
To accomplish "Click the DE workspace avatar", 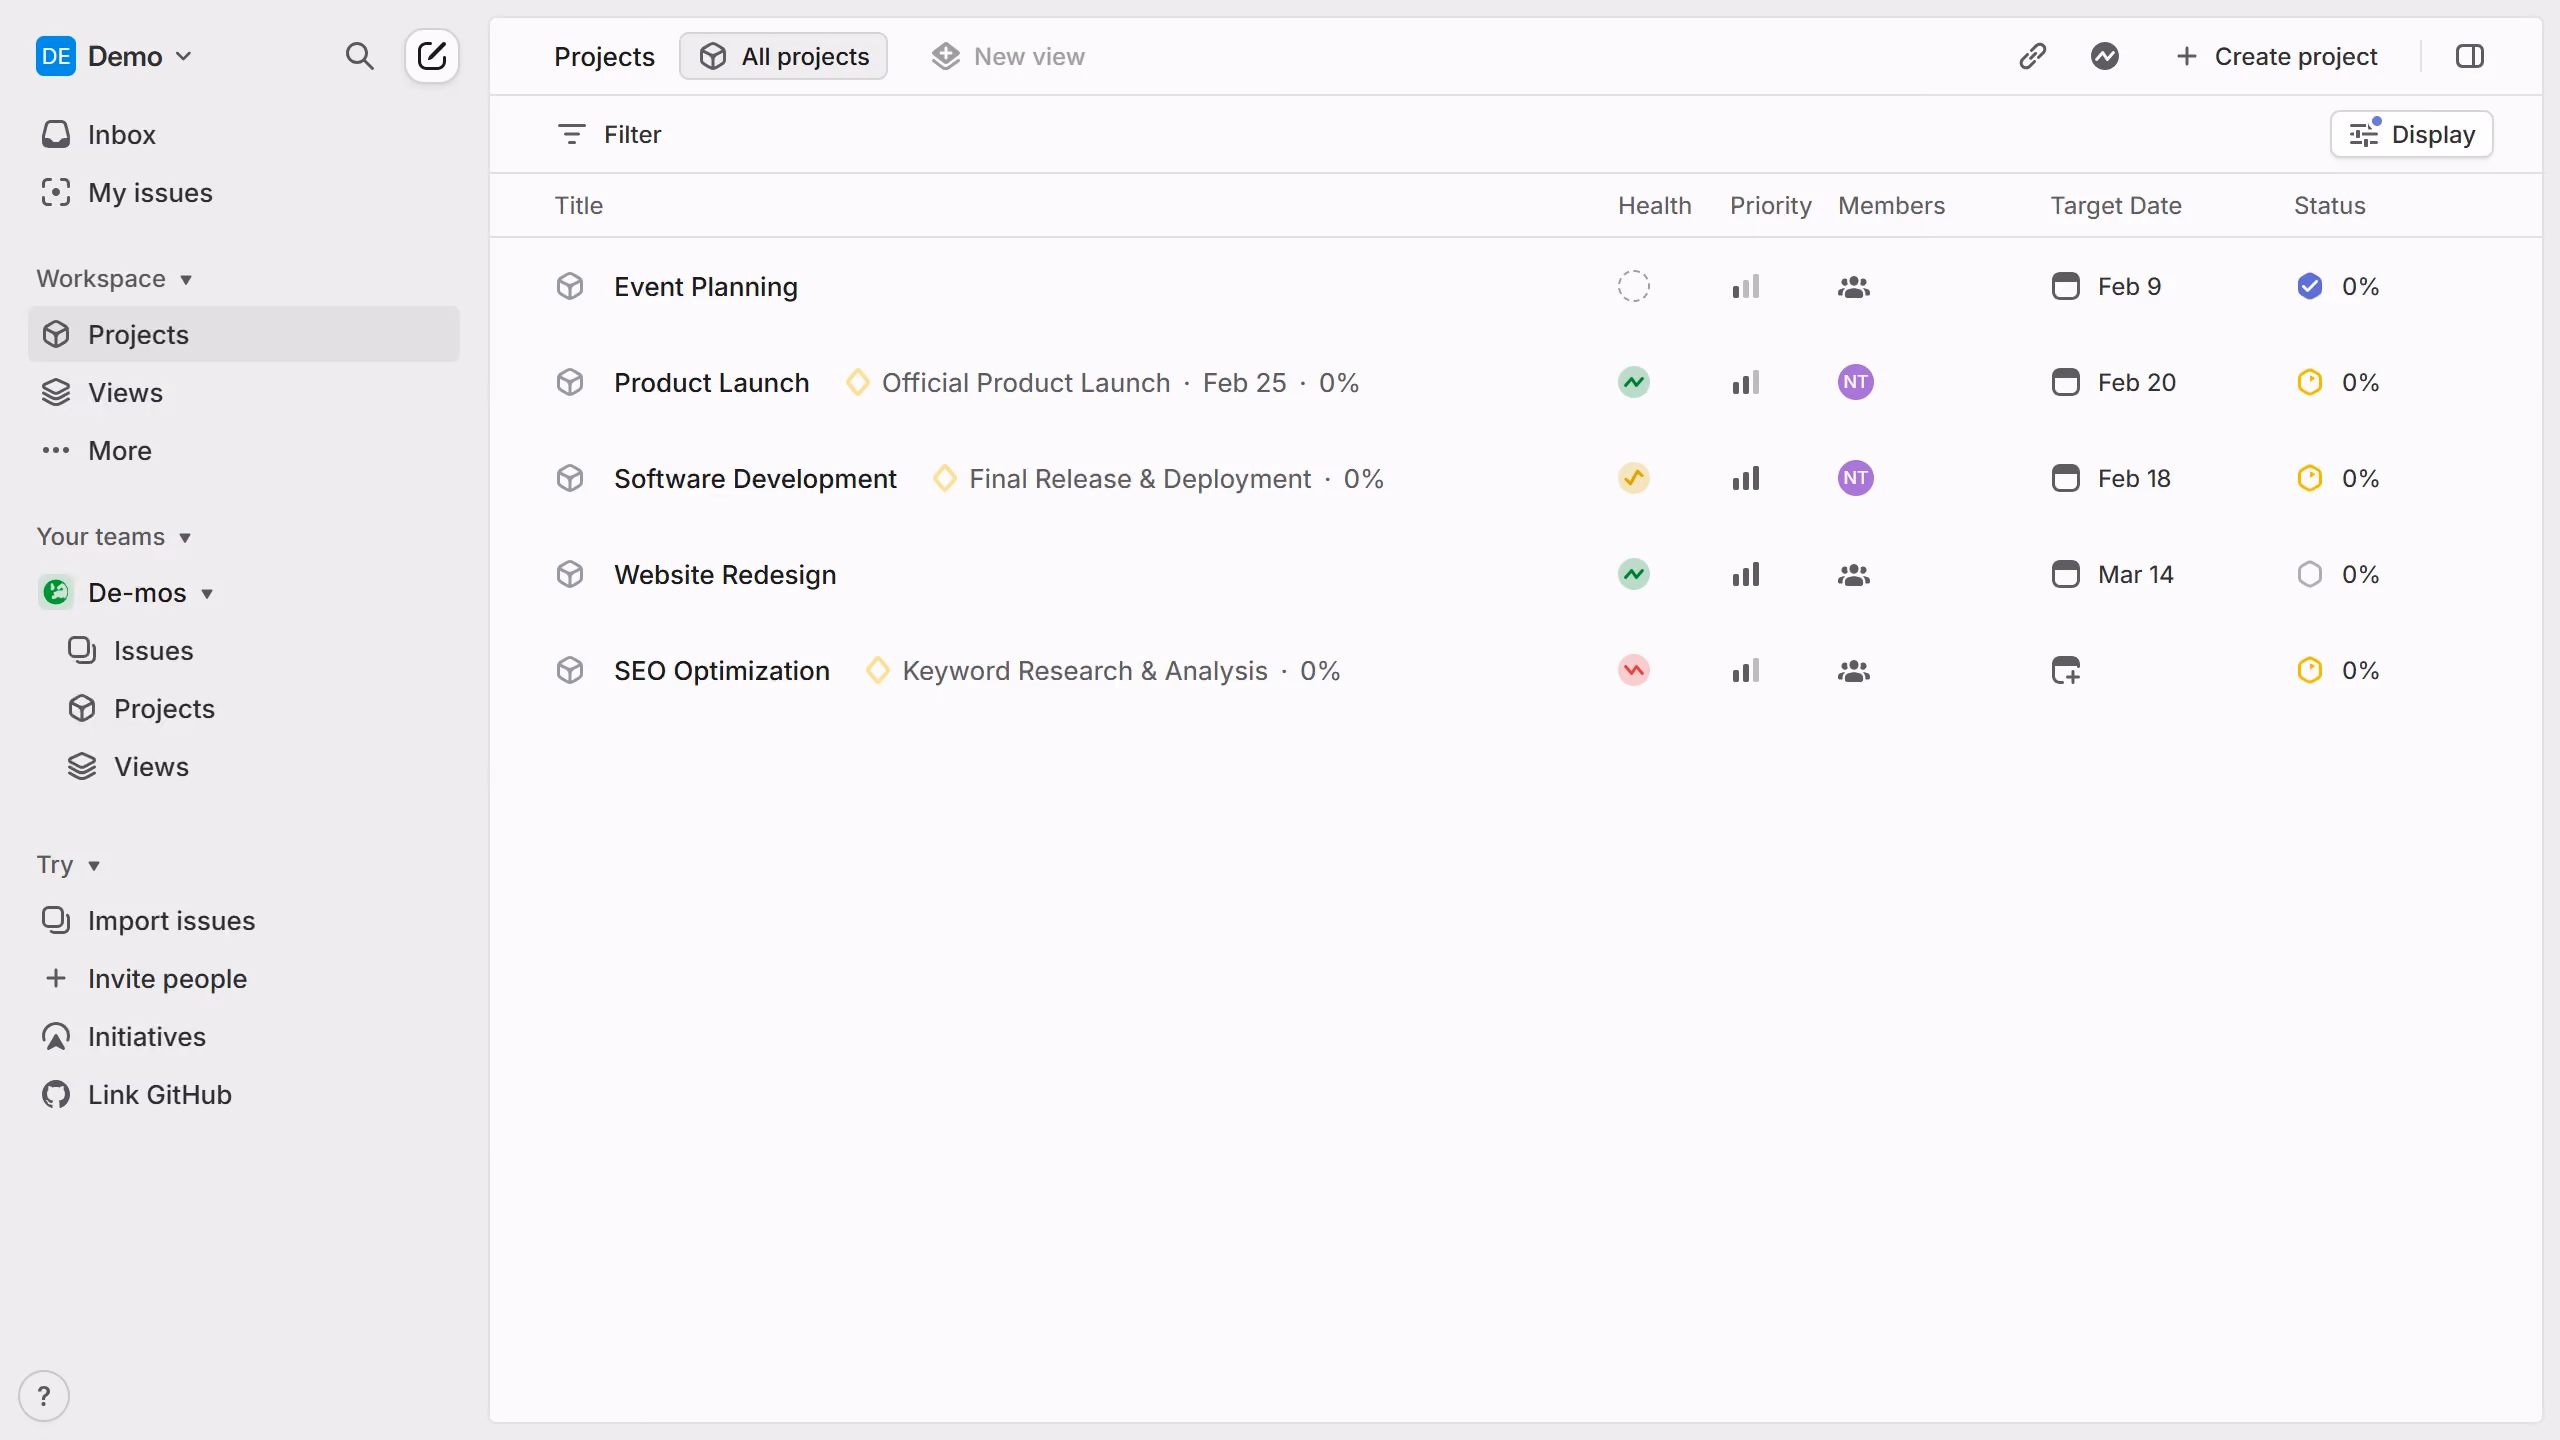I will pyautogui.click(x=56, y=56).
